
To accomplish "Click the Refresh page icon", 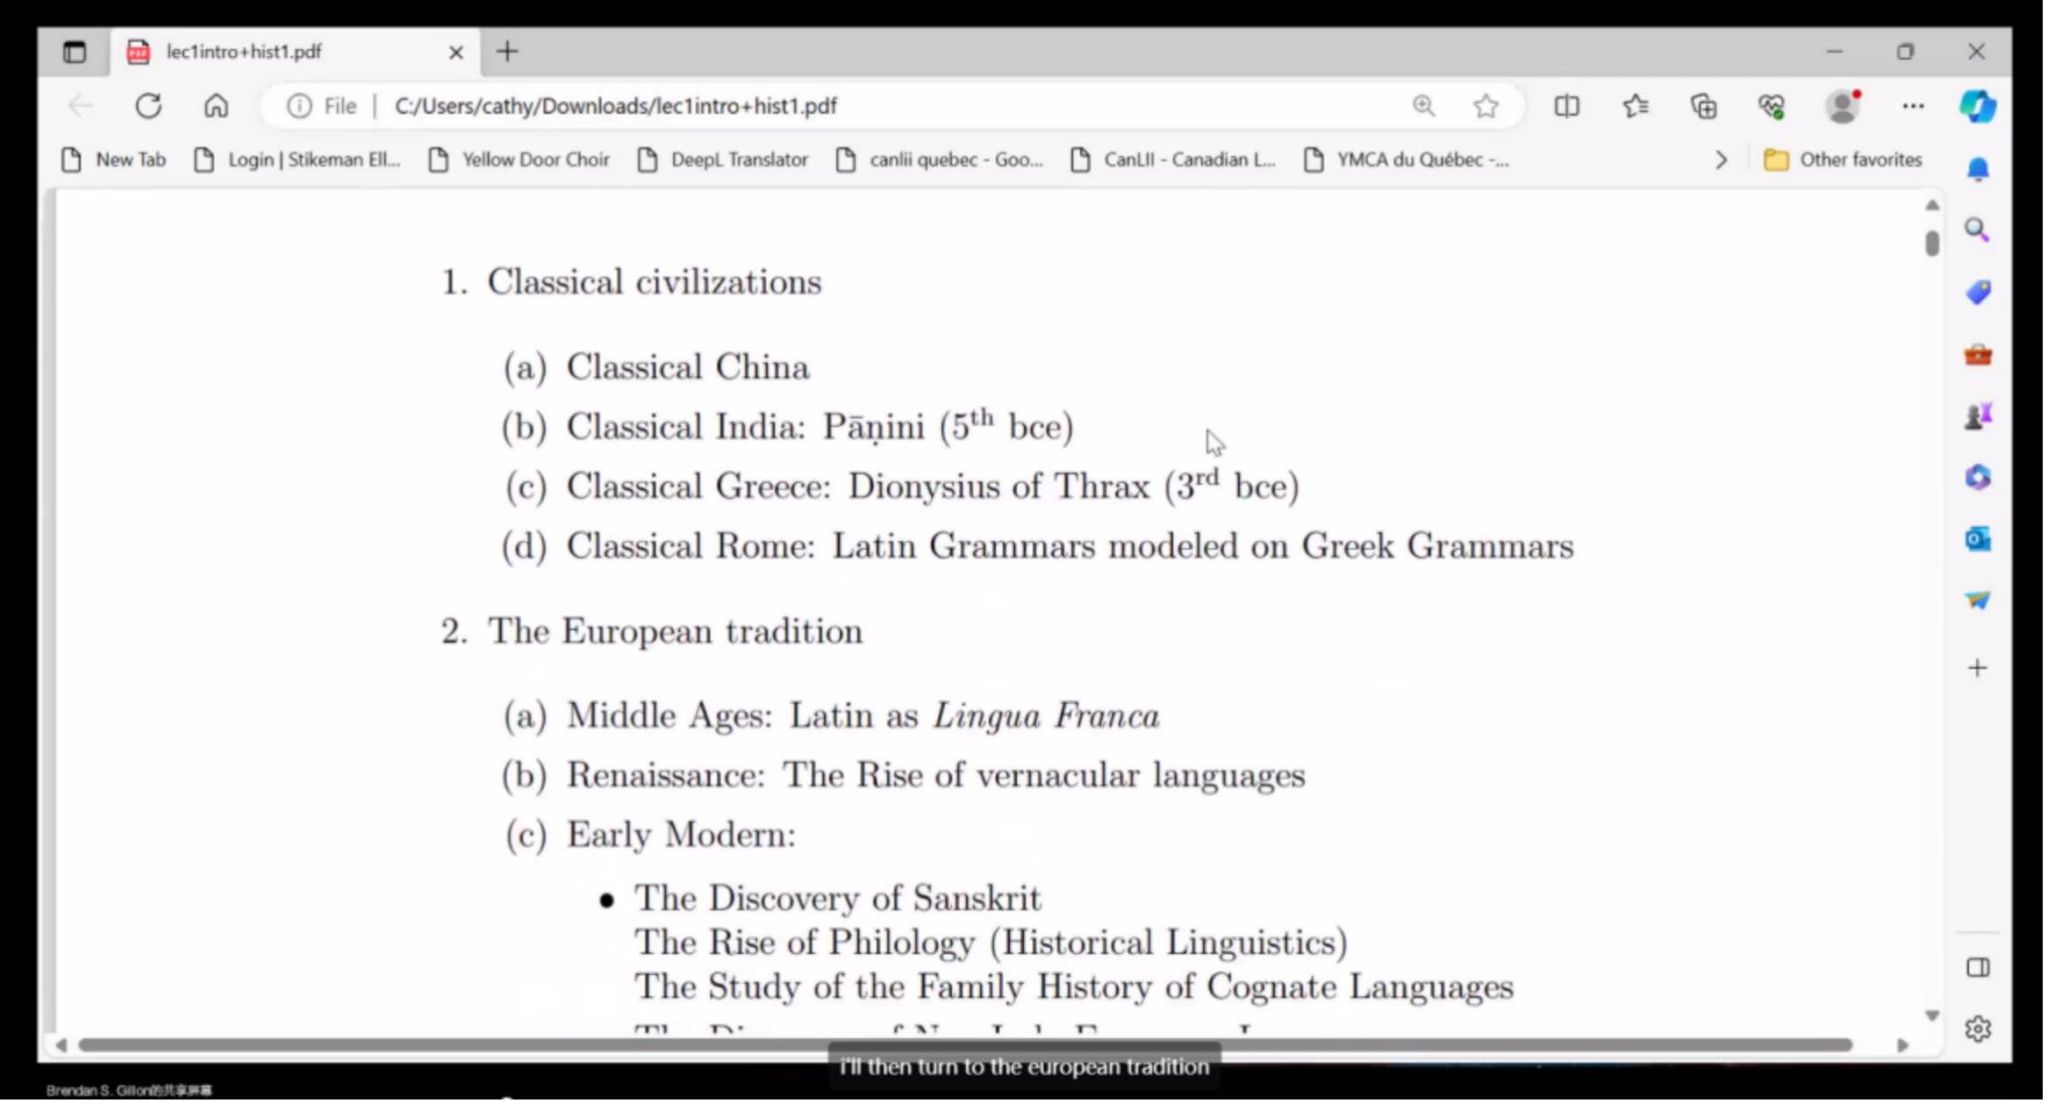I will tap(148, 106).
